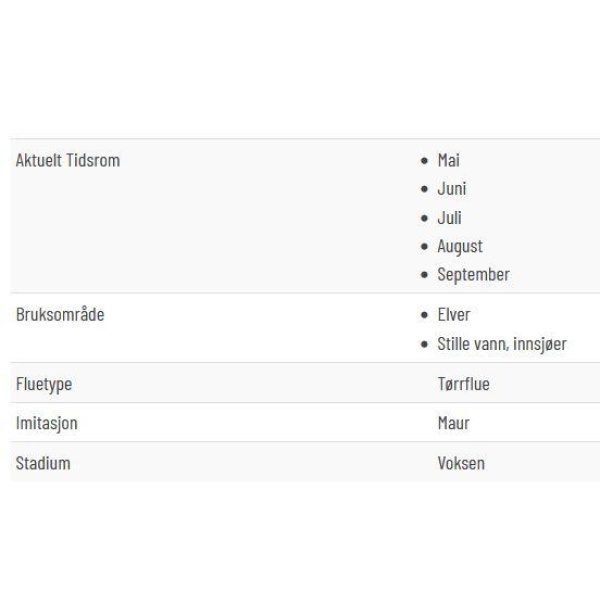Select the Maur value

[x=453, y=423]
